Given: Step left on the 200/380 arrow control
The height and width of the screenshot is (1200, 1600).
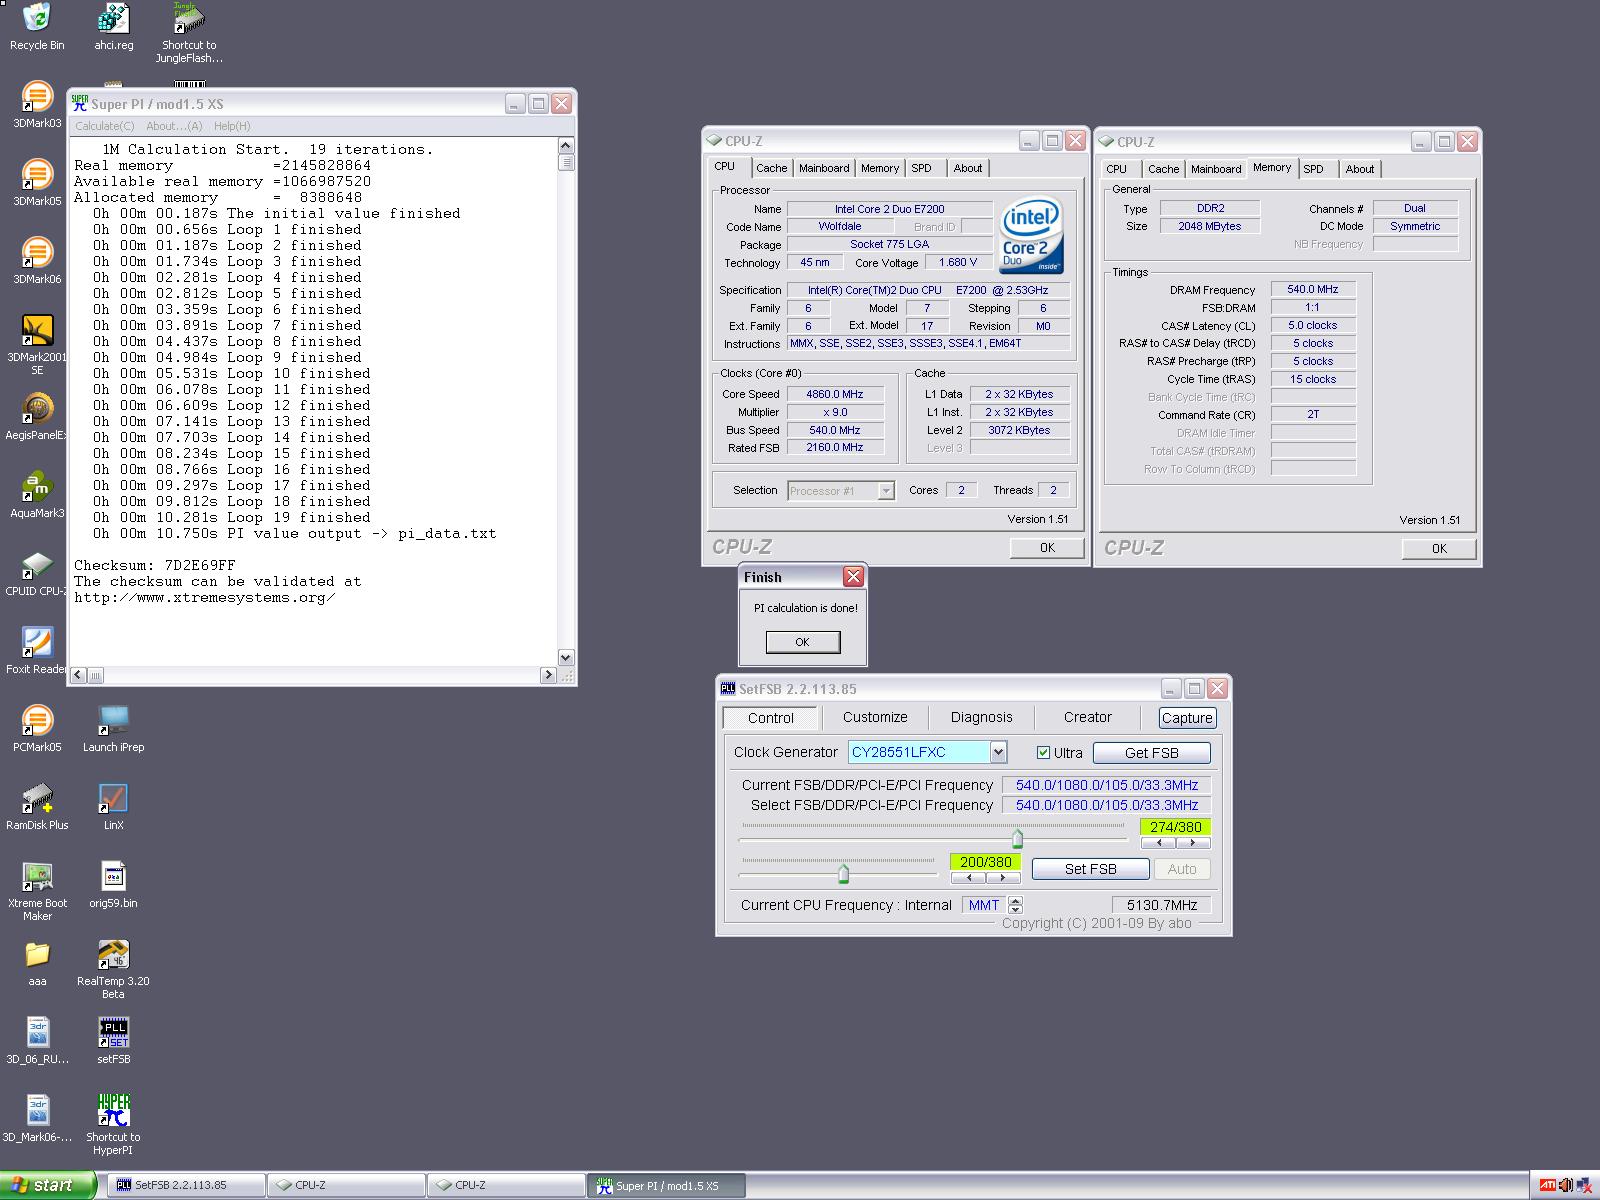Looking at the screenshot, I should pos(968,878).
